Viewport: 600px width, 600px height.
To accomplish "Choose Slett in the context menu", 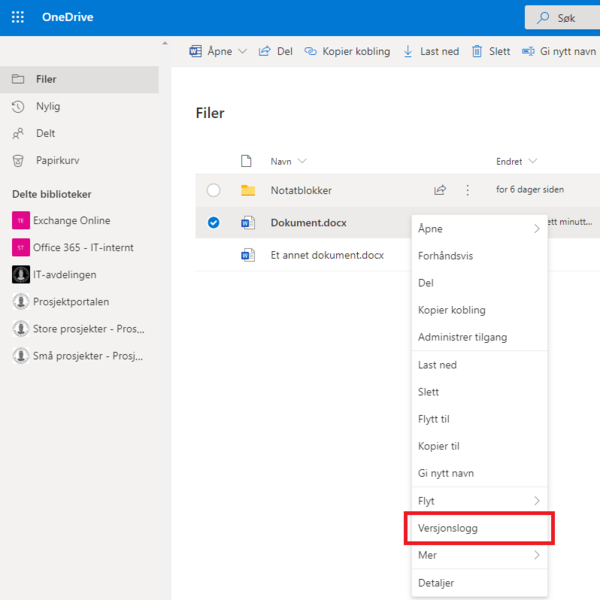I will pos(480,392).
